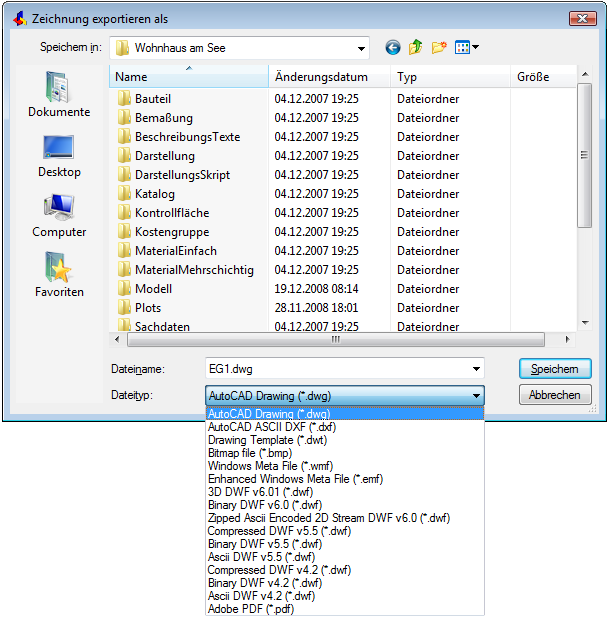Click the MaterialEinfach folder icon

pos(124,251)
